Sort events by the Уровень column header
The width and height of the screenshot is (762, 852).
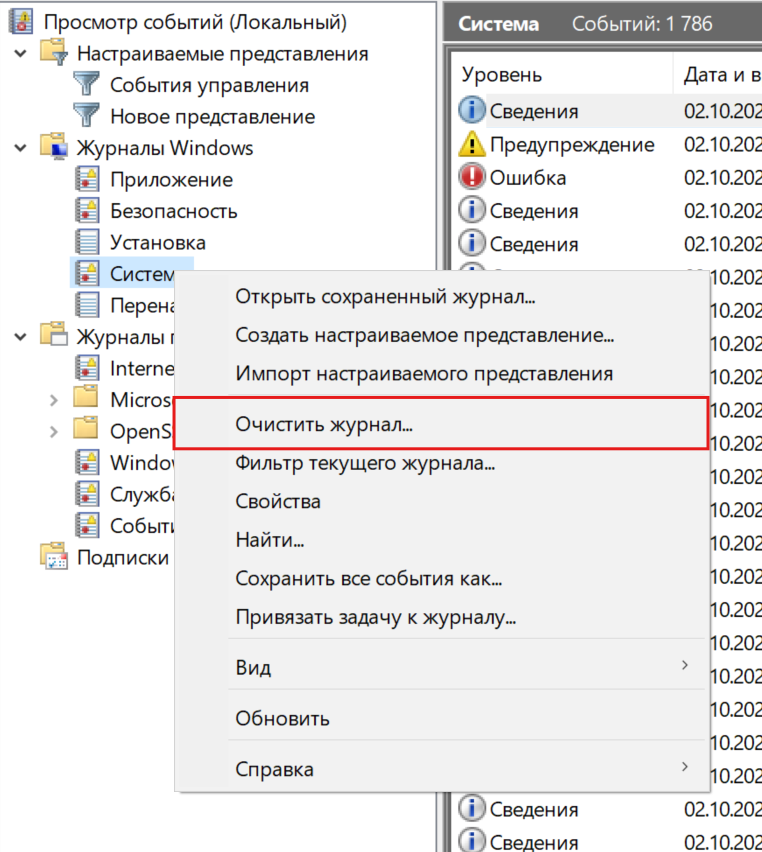click(x=502, y=75)
